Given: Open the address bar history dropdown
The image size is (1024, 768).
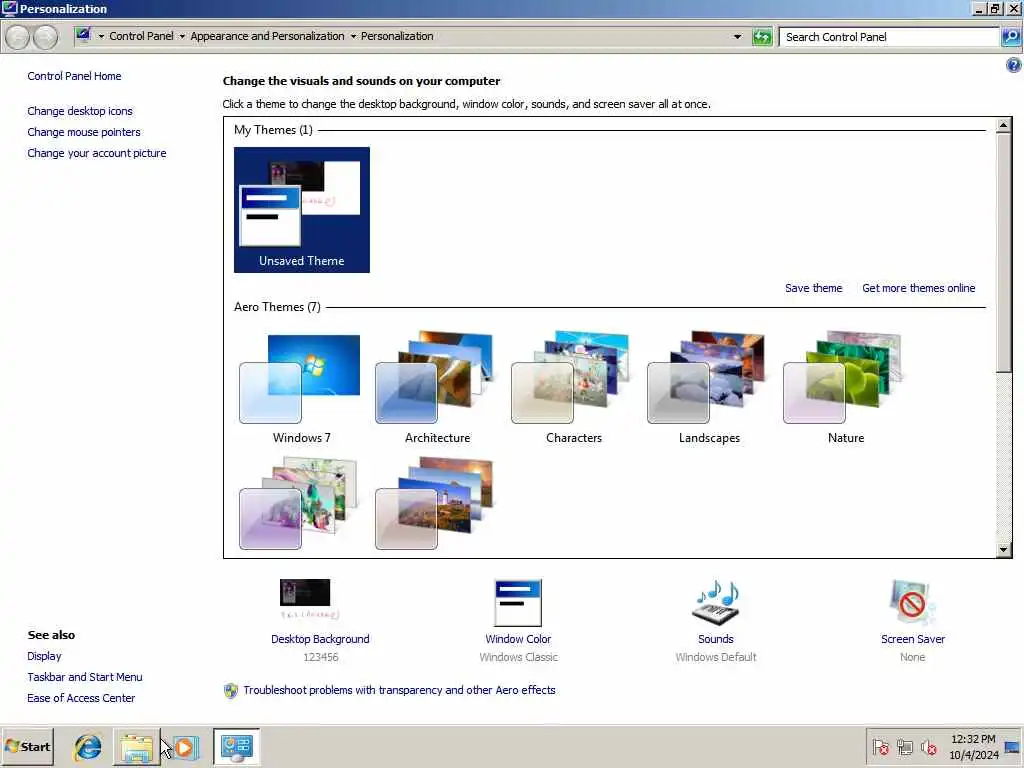Looking at the screenshot, I should point(737,37).
